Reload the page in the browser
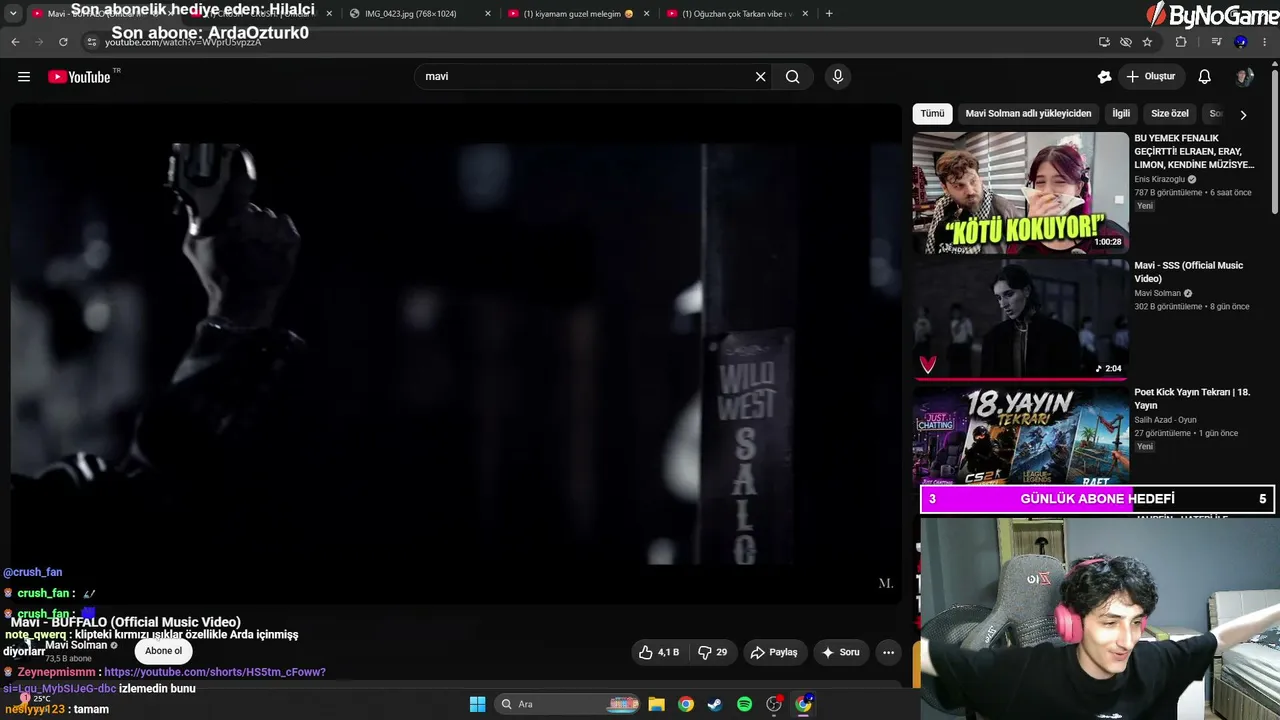The width and height of the screenshot is (1280, 720). tap(63, 42)
